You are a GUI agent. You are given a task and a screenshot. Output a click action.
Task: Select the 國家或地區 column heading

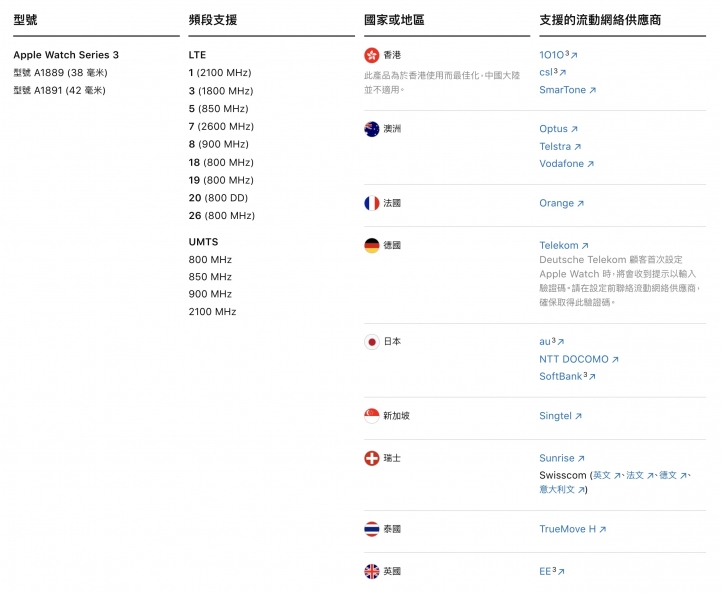[394, 20]
